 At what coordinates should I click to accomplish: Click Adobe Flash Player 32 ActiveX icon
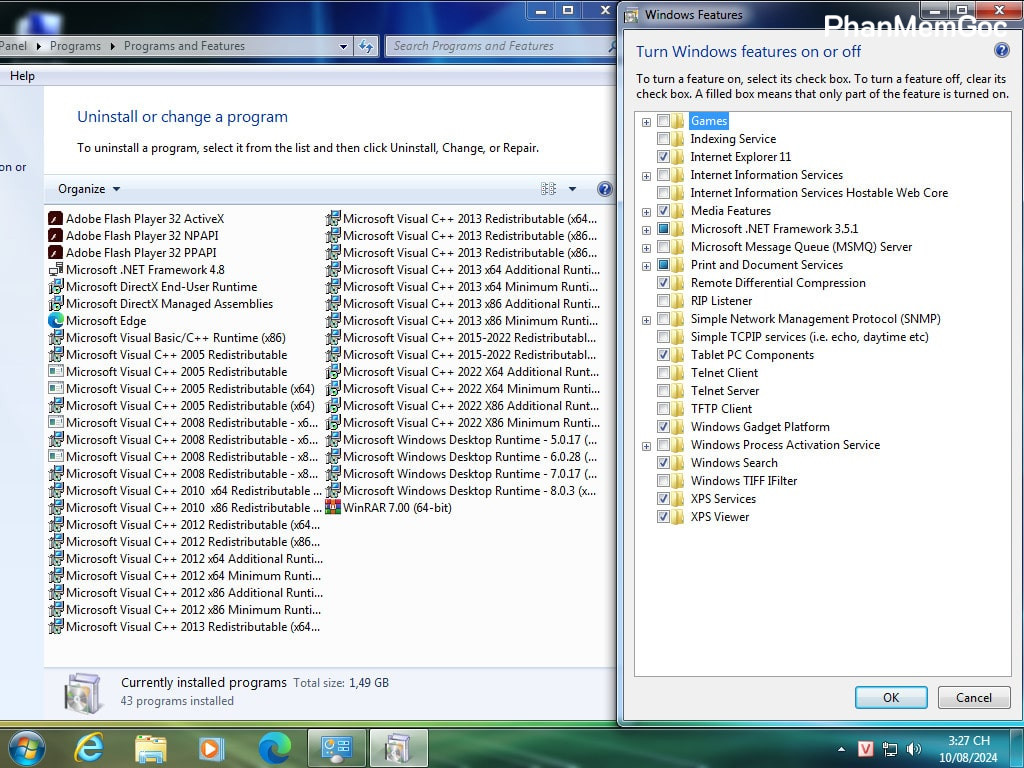(56, 219)
